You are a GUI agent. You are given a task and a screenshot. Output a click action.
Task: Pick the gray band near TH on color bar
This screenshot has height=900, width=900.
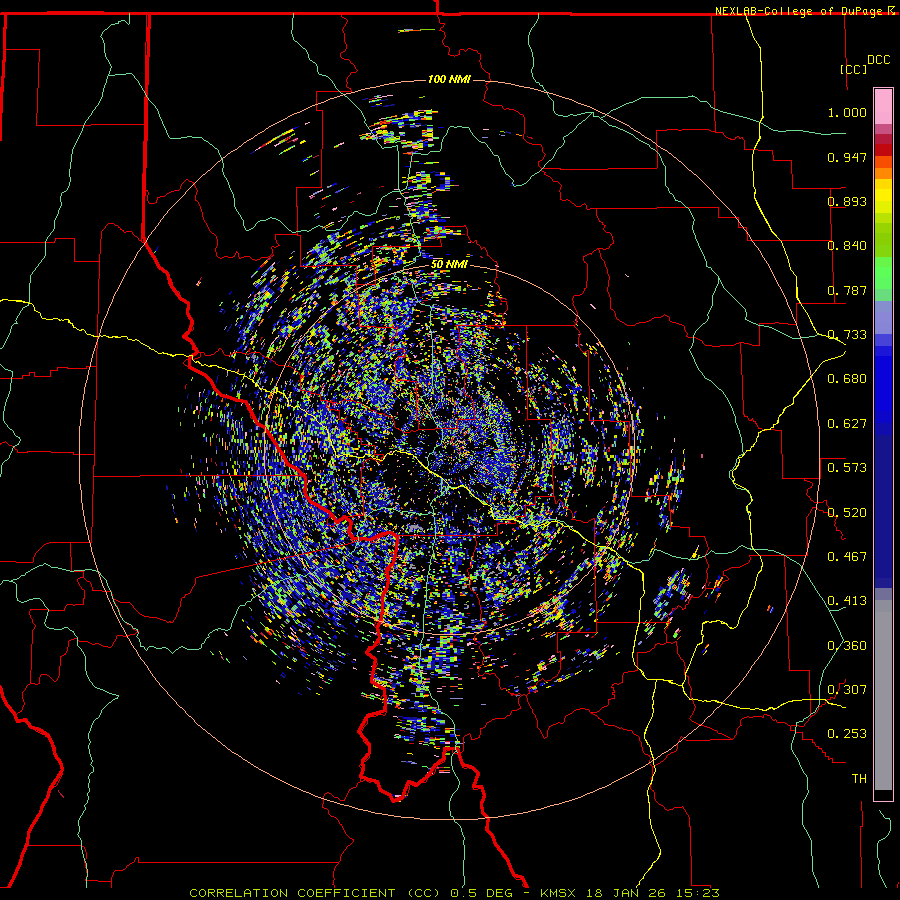883,696
